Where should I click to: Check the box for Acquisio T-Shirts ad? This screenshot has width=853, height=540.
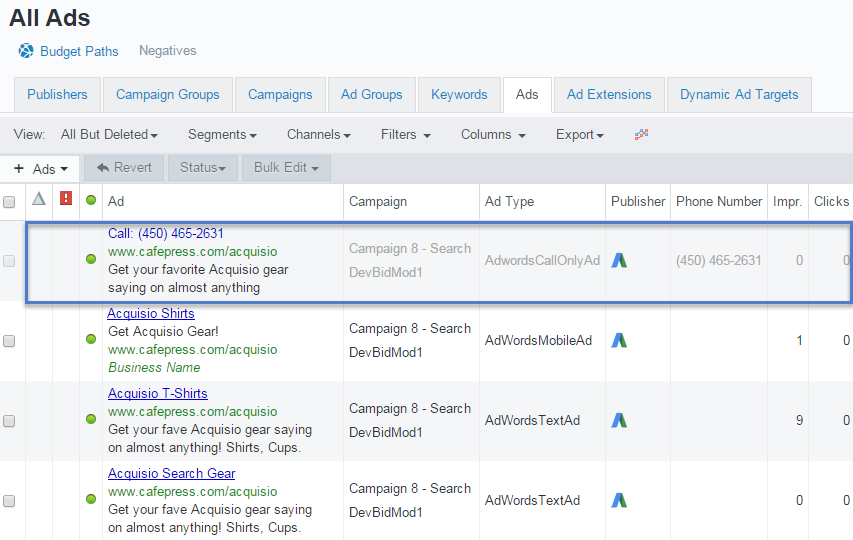(x=9, y=421)
